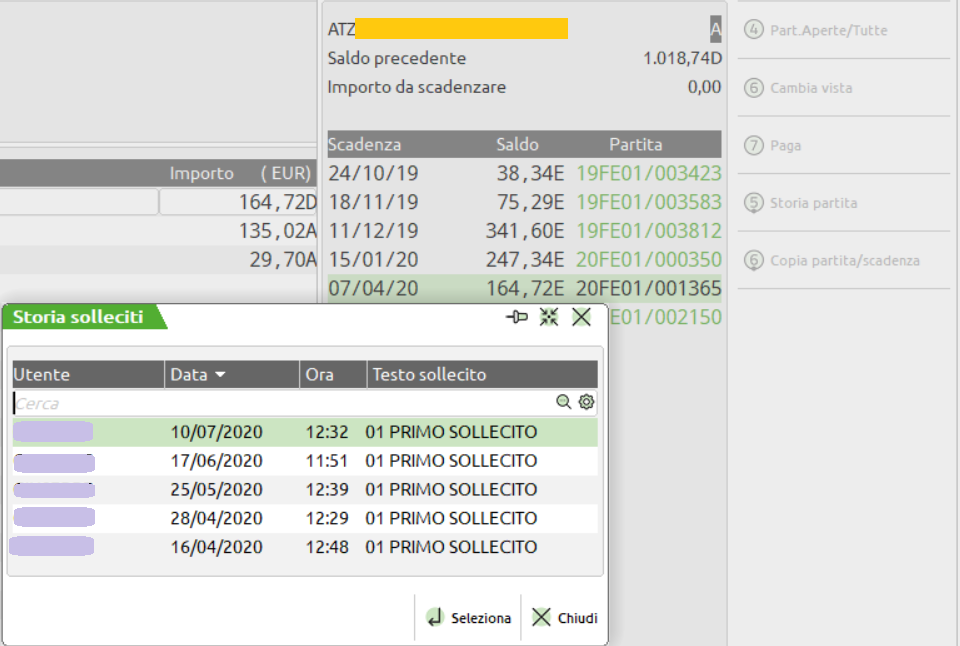Click Copia partita/scadenza option

844,261
